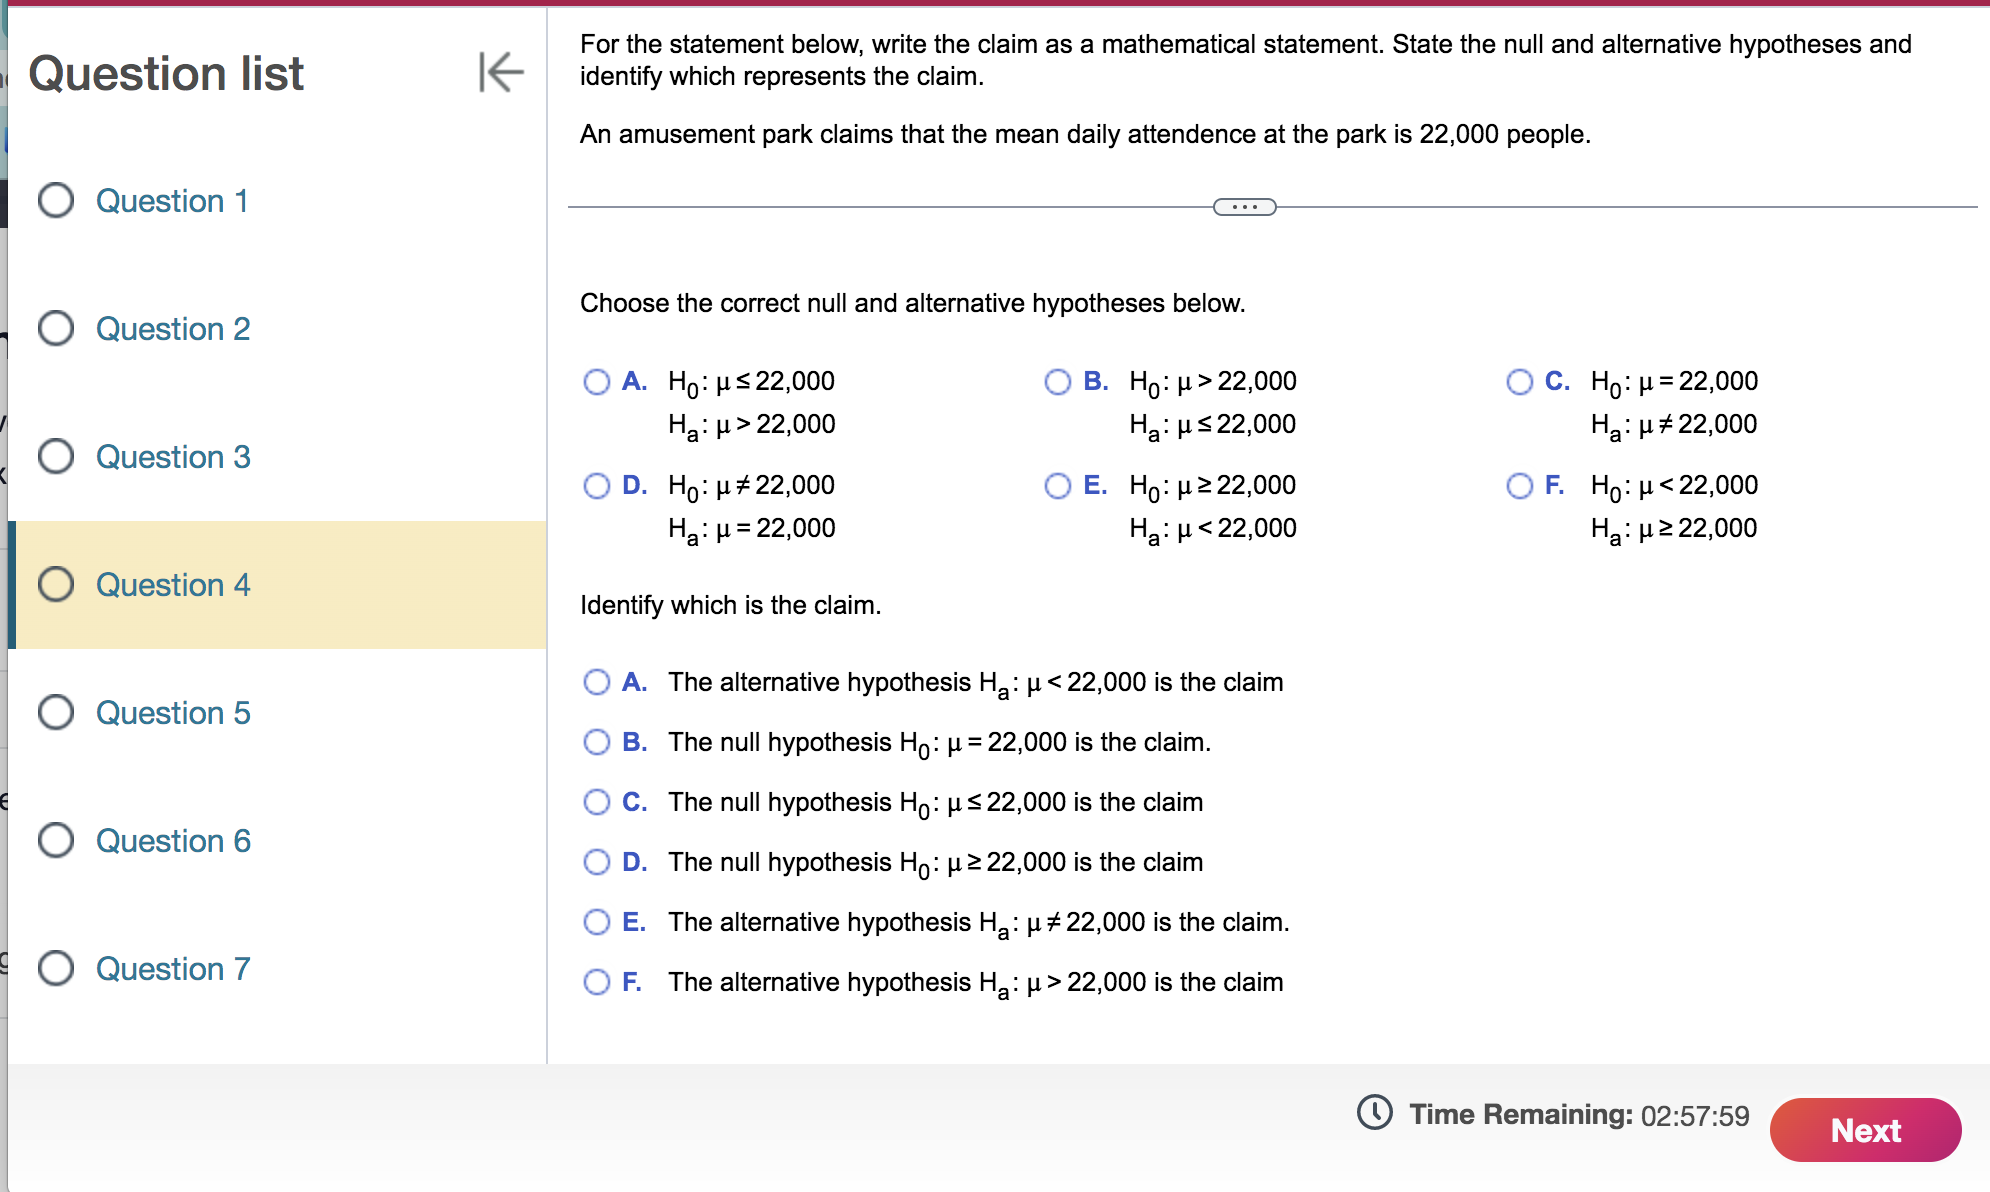Pick claim option D, null μ ≥ 22,000
Image resolution: width=1990 pixels, height=1192 pixels.
click(597, 862)
